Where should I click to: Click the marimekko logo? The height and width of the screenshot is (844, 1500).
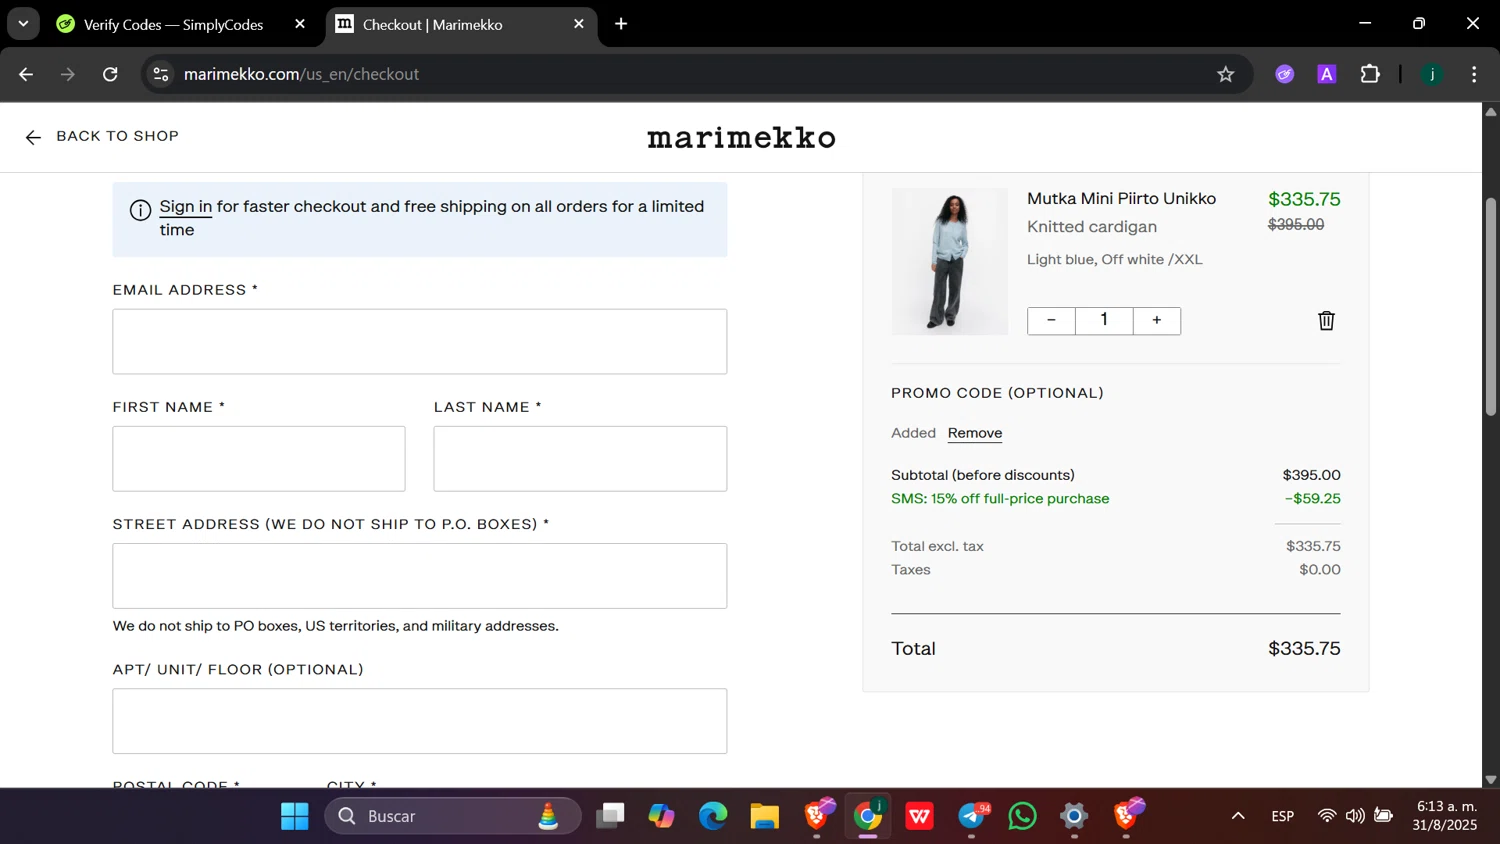click(x=741, y=137)
